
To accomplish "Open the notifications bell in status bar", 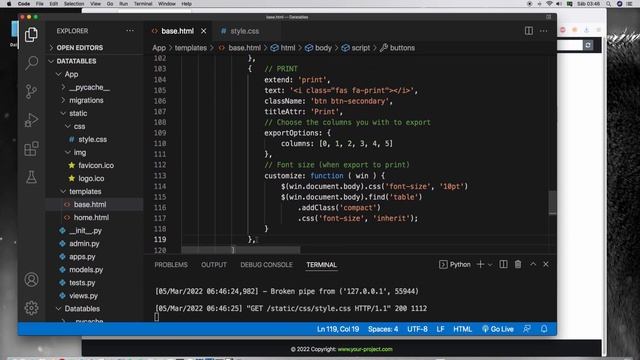I will [544, 329].
